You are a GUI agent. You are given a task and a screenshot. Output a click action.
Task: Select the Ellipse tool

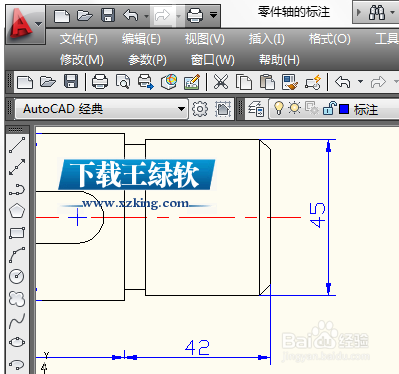click(17, 342)
